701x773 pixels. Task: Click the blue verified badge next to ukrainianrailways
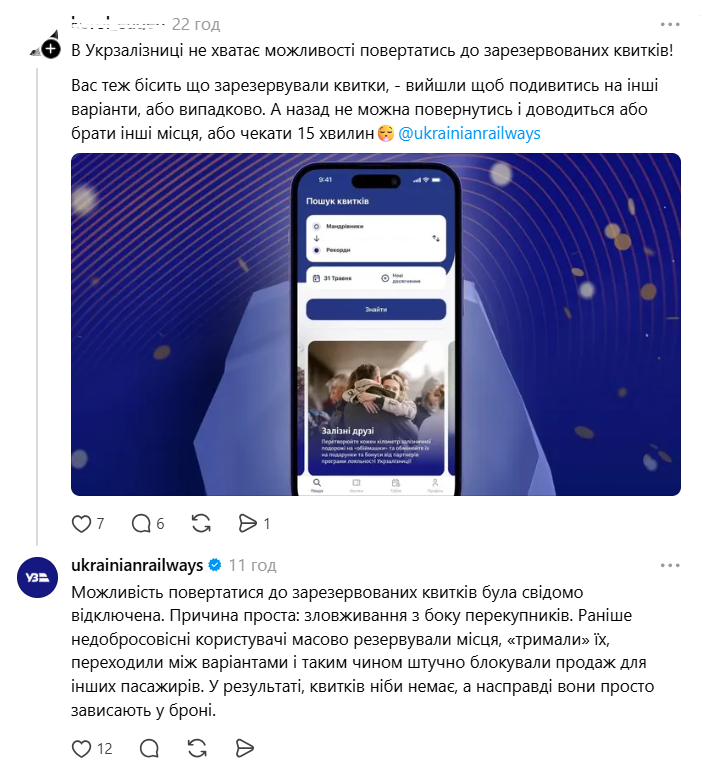point(215,565)
